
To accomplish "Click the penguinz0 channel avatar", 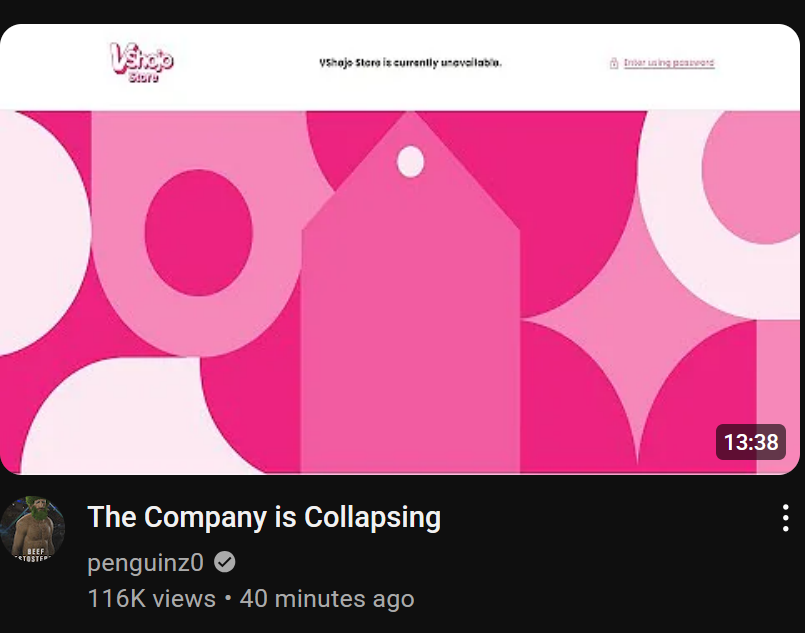I will [x=32, y=529].
